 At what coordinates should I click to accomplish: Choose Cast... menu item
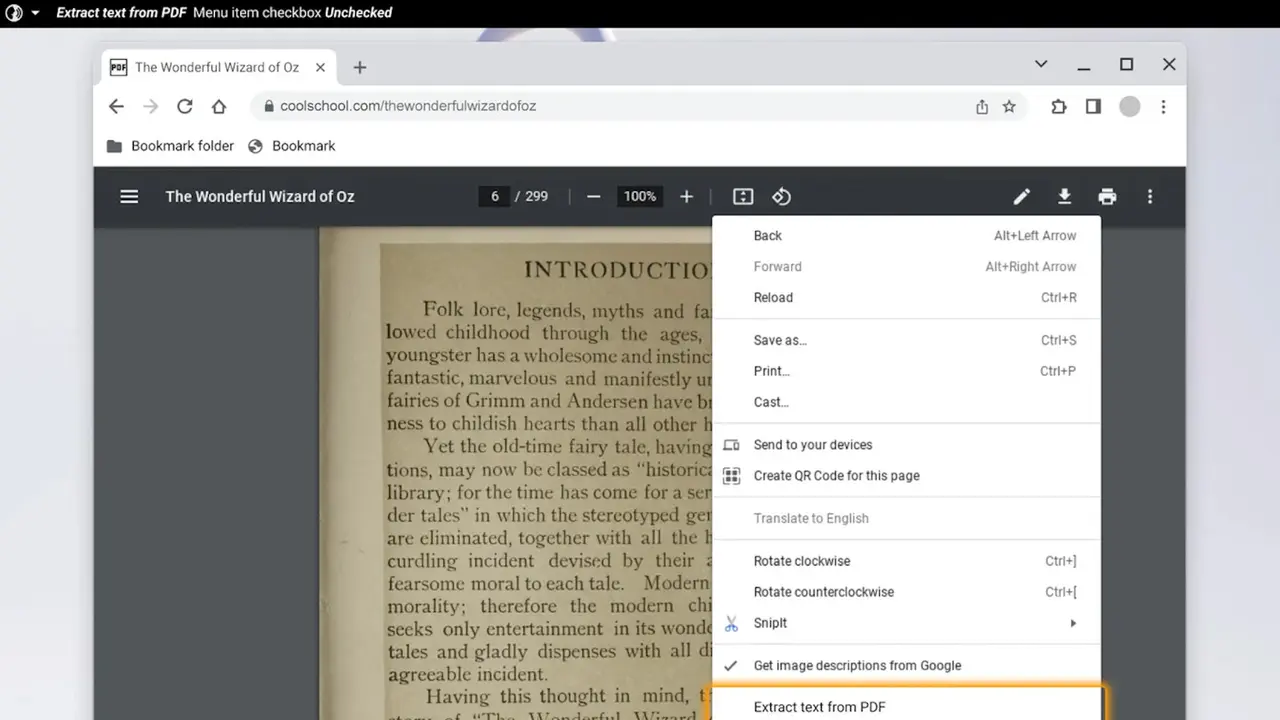click(906, 402)
